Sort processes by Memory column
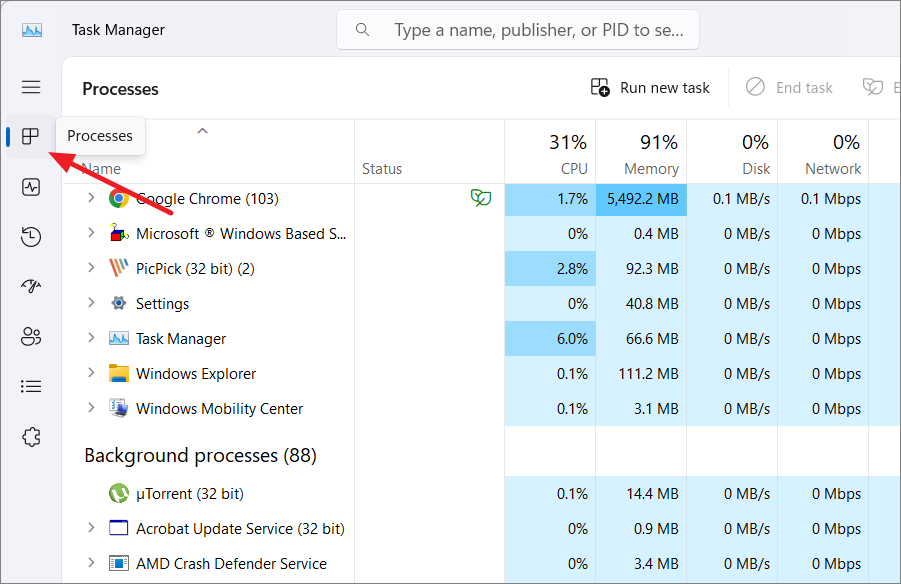The height and width of the screenshot is (584, 901). pyautogui.click(x=641, y=152)
